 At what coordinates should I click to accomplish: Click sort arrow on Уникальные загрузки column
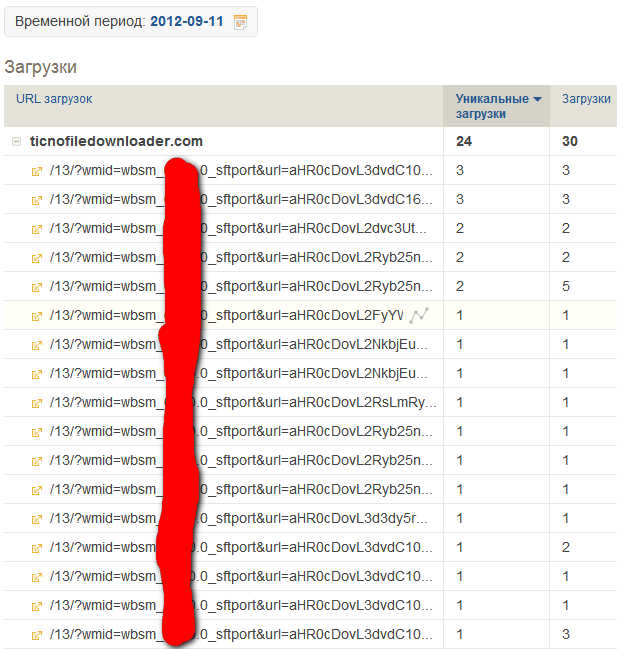[x=537, y=99]
